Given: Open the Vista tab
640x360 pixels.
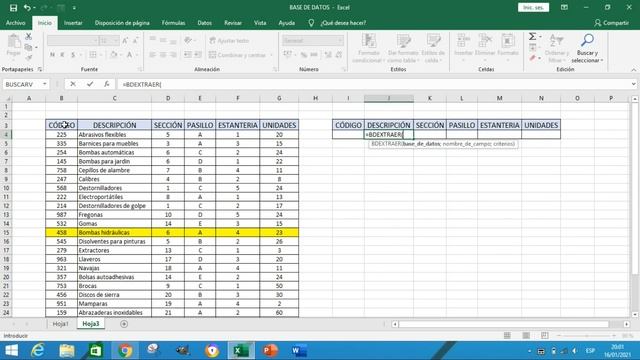Looking at the screenshot, I should [260, 23].
